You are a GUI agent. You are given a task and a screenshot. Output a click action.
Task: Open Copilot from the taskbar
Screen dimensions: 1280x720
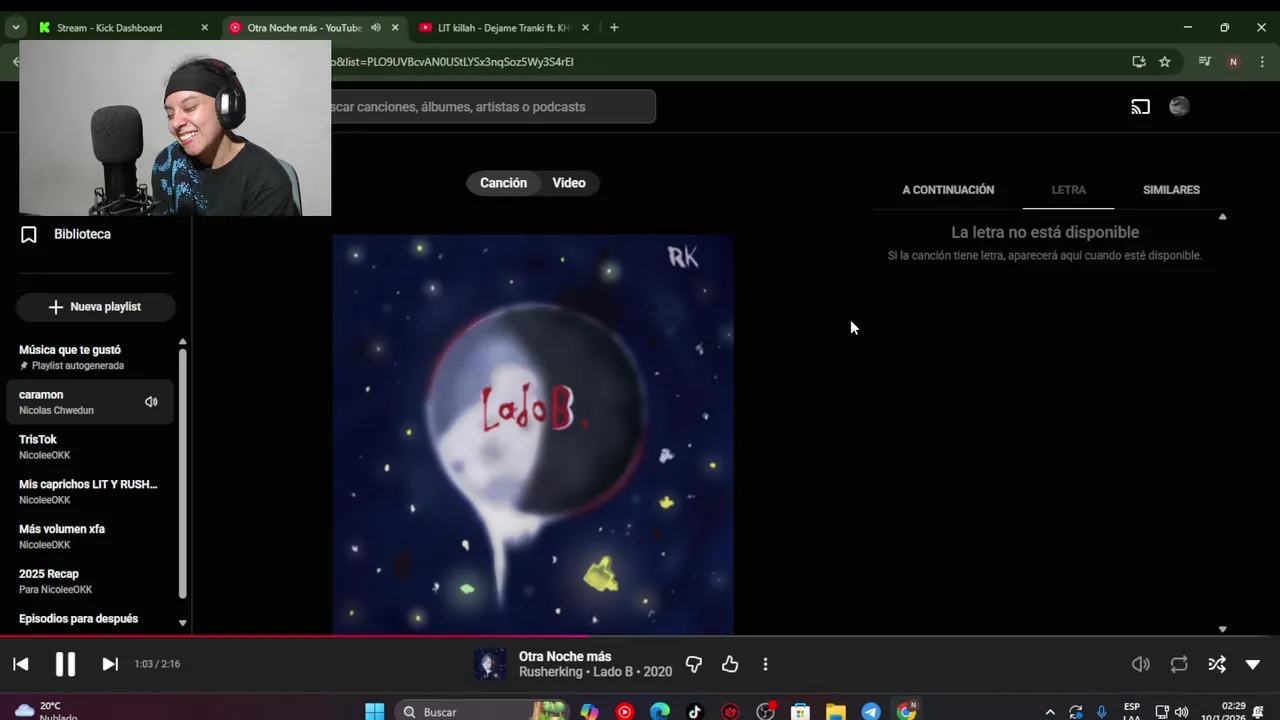(x=589, y=711)
